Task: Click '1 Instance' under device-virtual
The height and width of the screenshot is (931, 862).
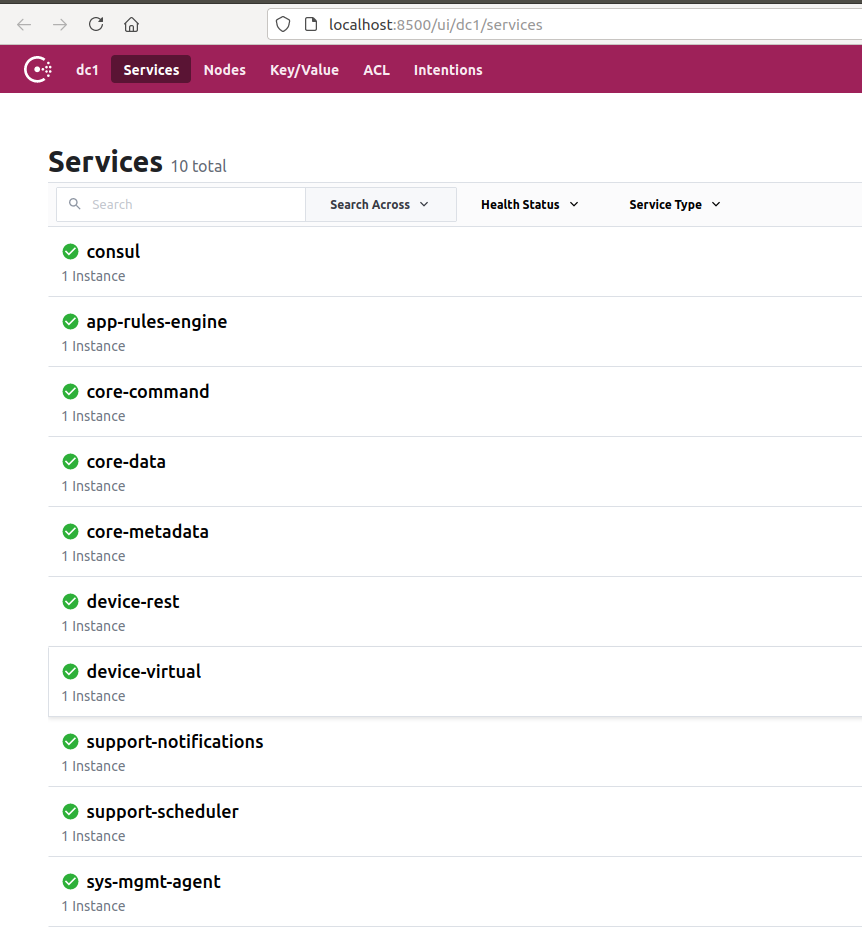Action: (93, 696)
